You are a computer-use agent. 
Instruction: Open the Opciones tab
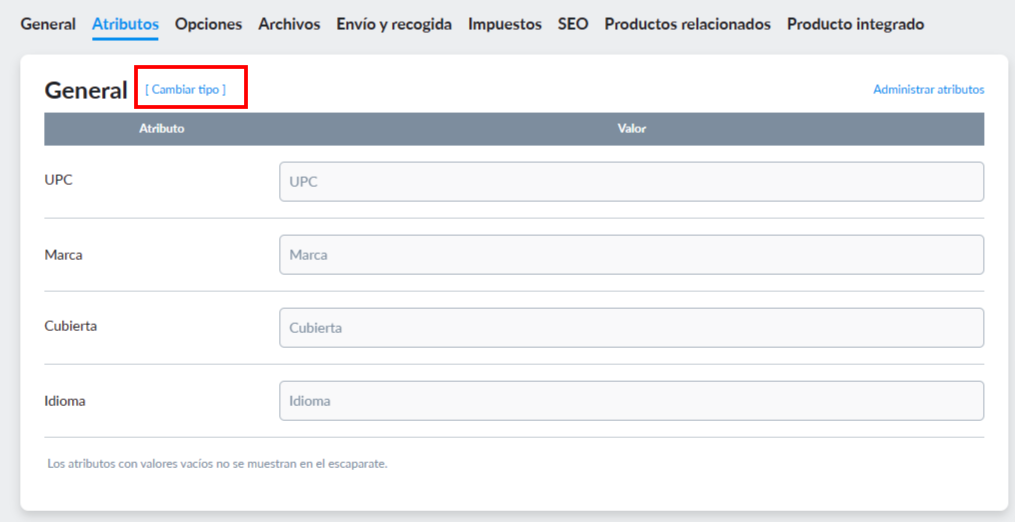tap(208, 25)
